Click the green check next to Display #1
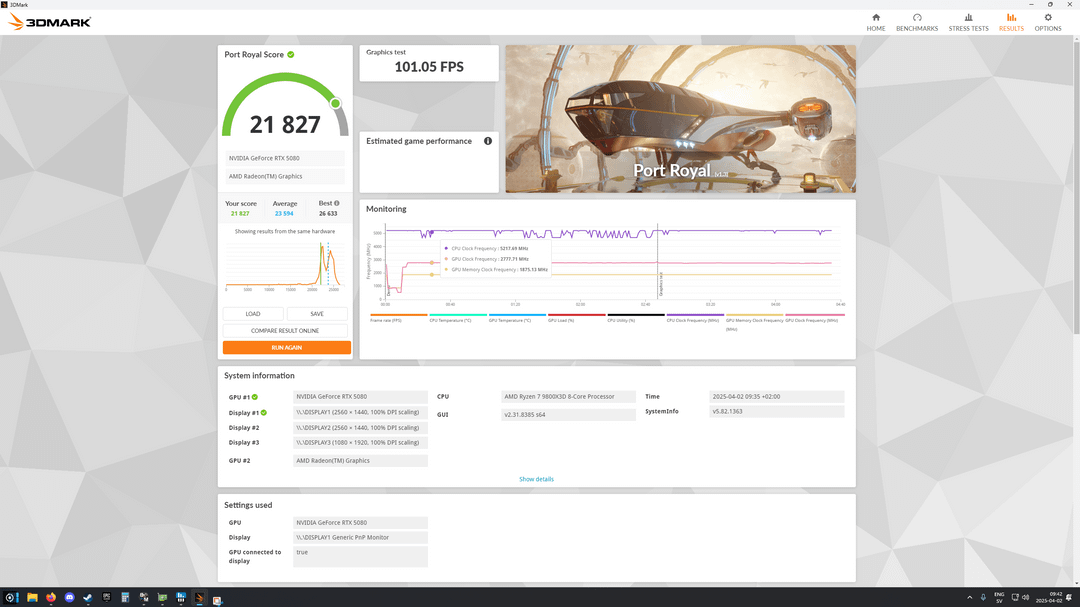The width and height of the screenshot is (1080, 607). tap(264, 413)
